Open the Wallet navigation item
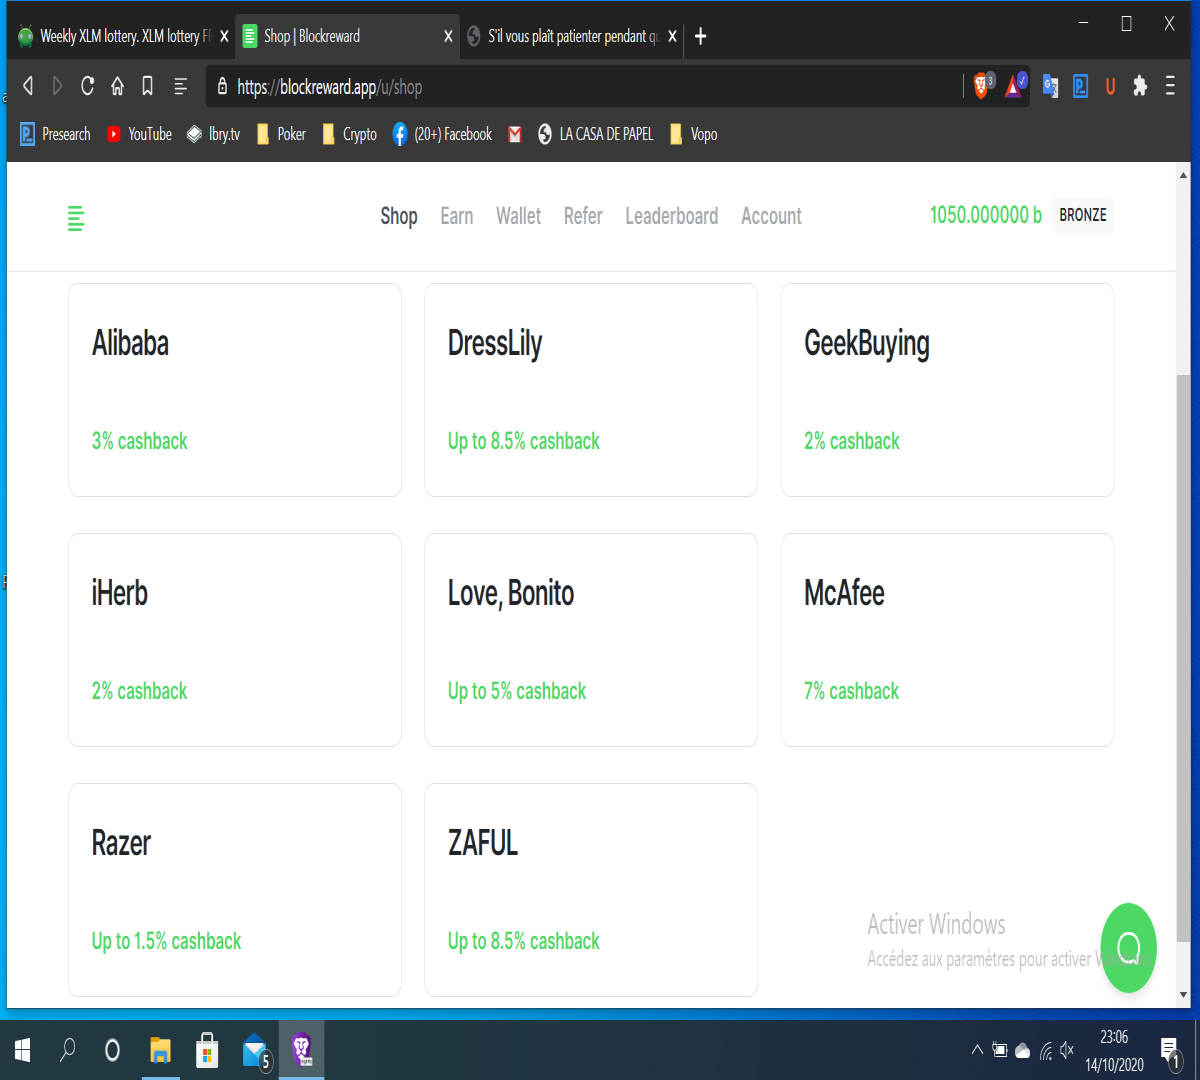The width and height of the screenshot is (1200, 1080). [518, 216]
